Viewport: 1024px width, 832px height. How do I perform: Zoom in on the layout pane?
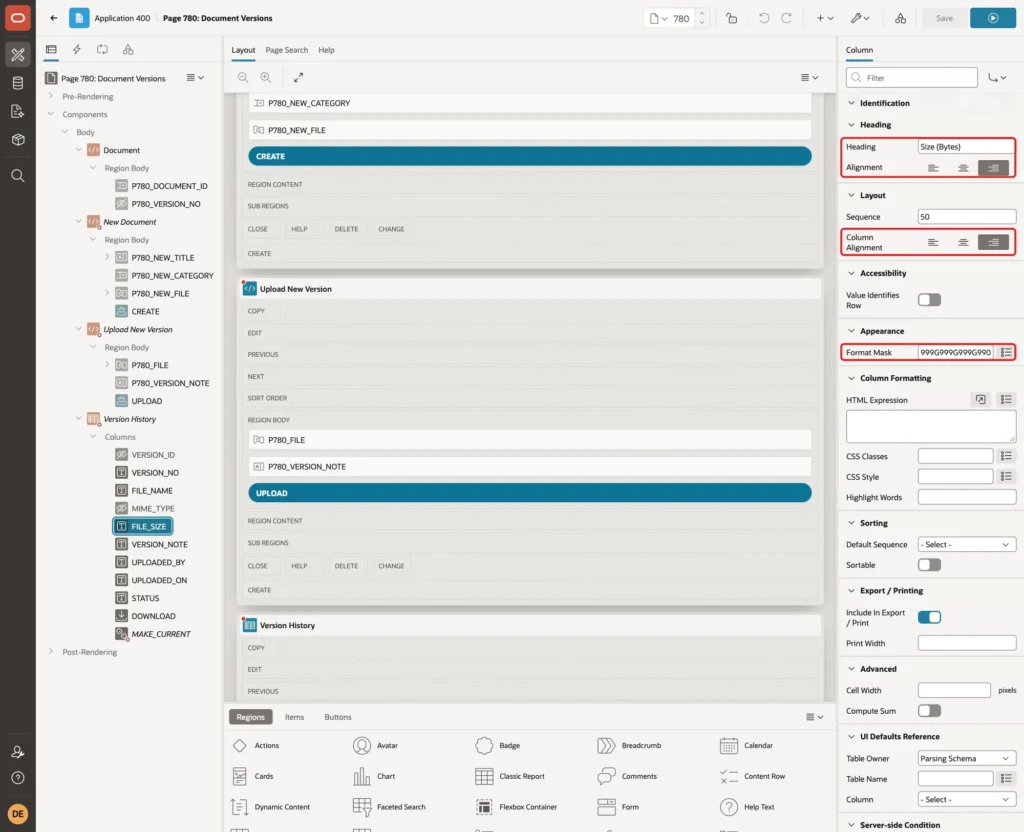click(x=266, y=77)
